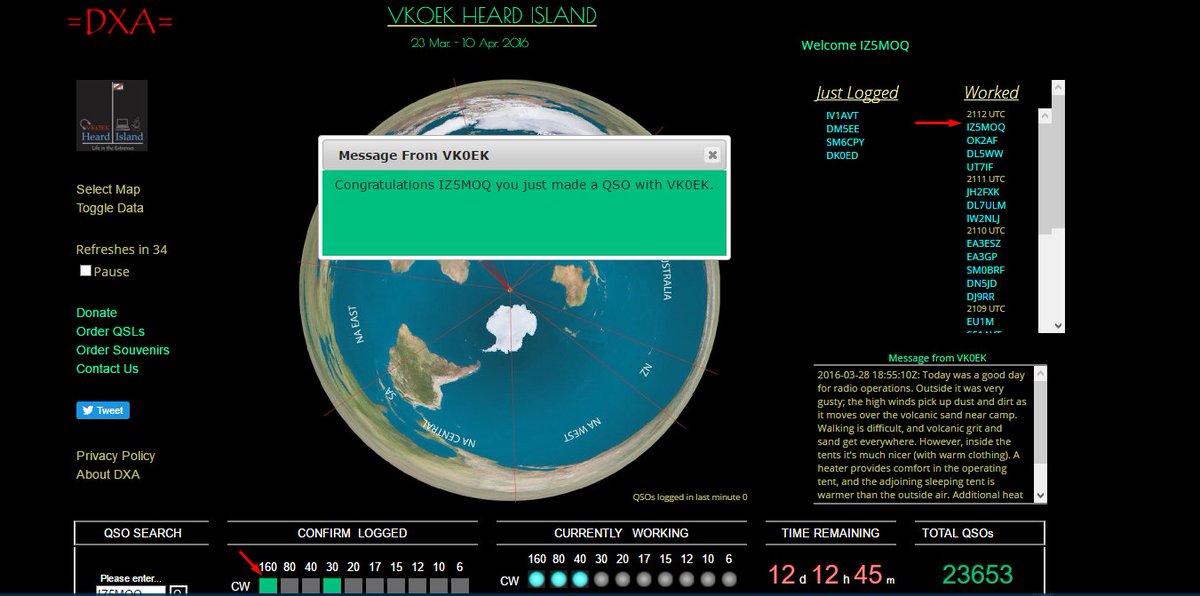Toggle the Pause refresh checkbox
1200x596 pixels.
point(86,271)
